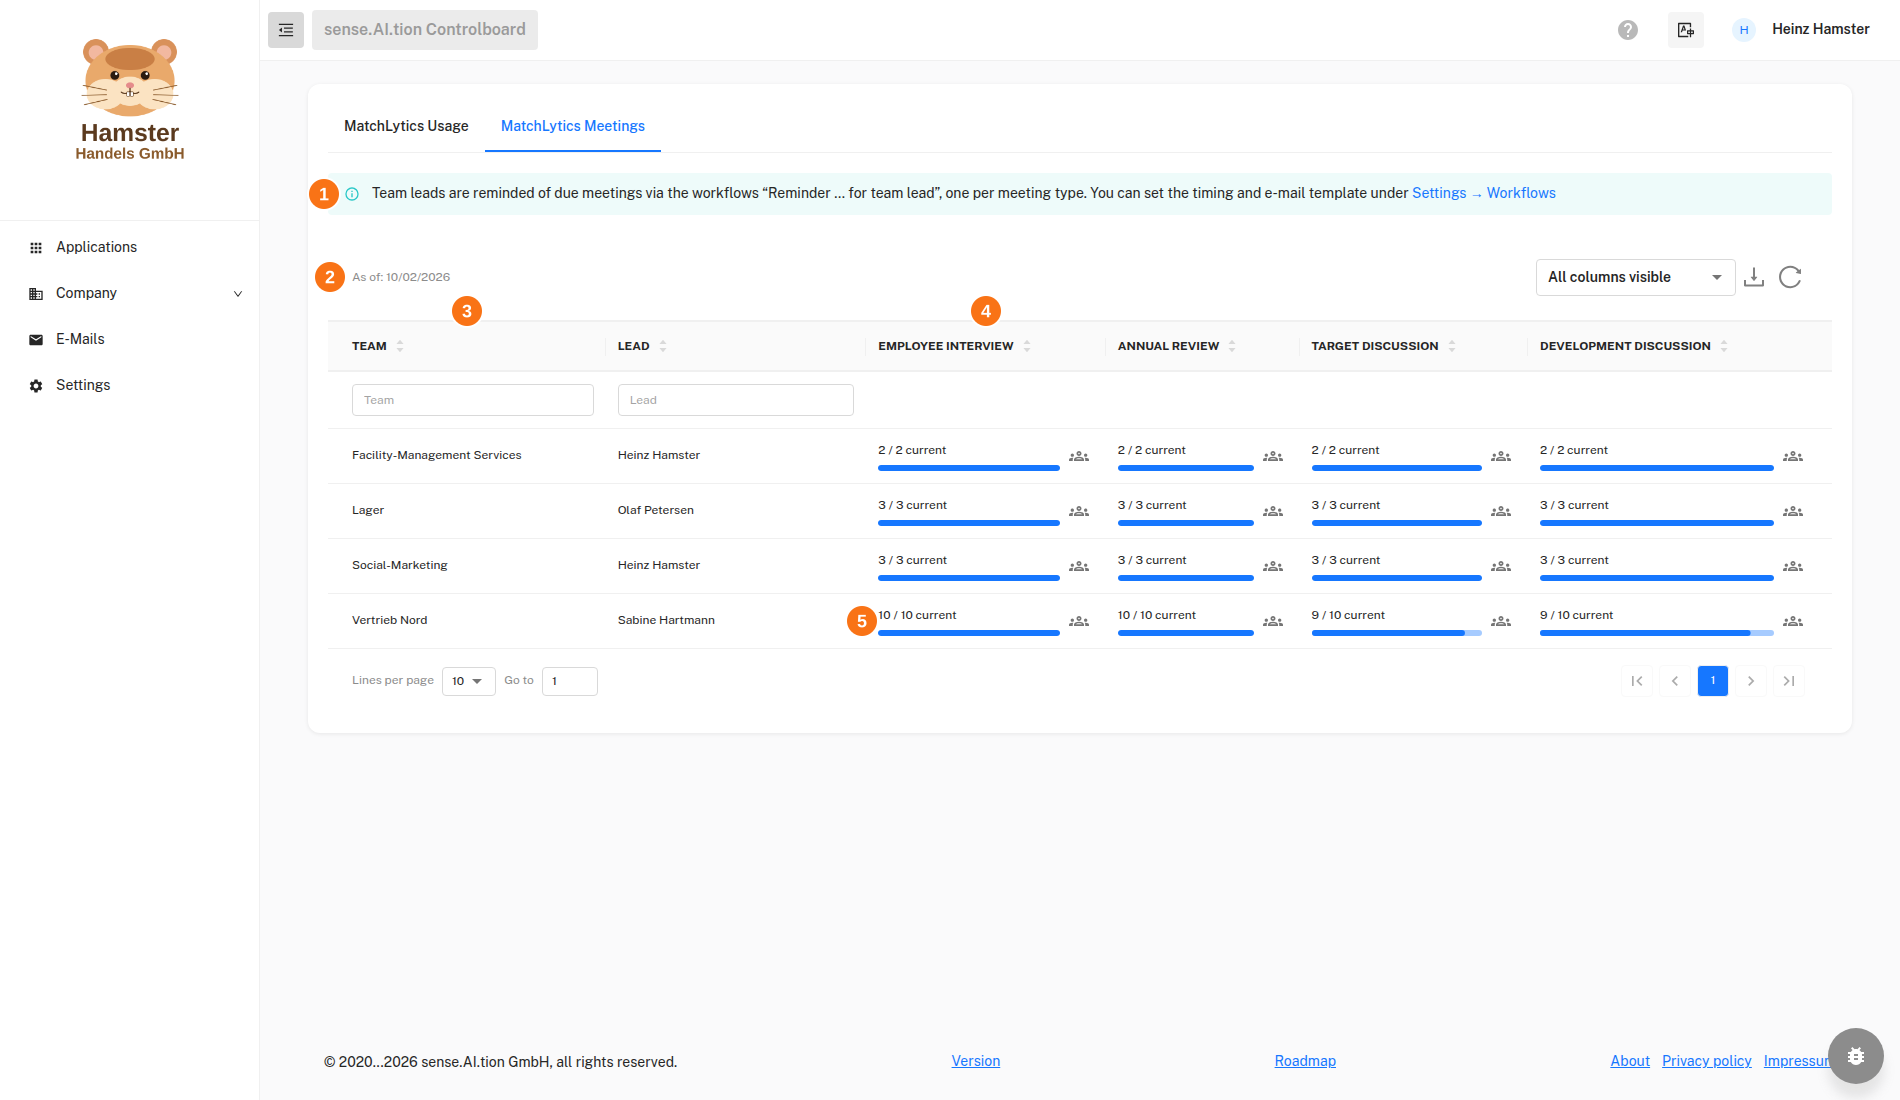Show employees for Facility-Management Target Discussion
The width and height of the screenshot is (1900, 1100).
[x=1501, y=457]
